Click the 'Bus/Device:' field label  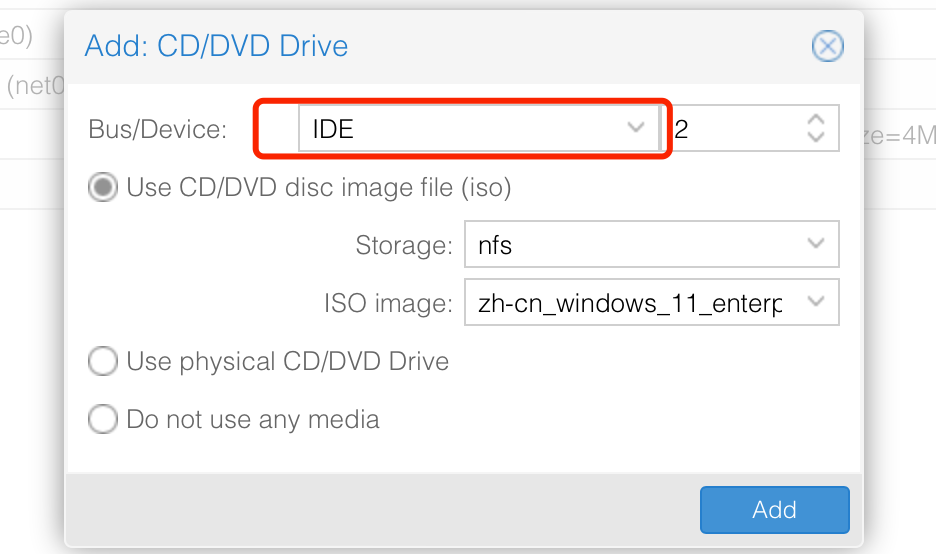click(x=158, y=129)
